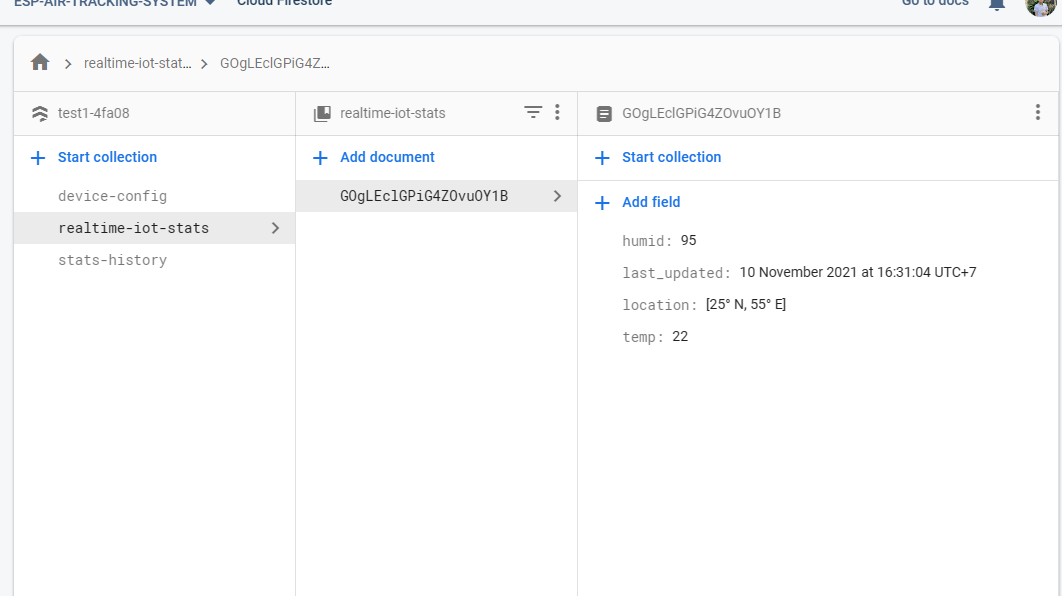The image size is (1062, 596).
Task: Click the location field geopoint value
Action: 745,304
